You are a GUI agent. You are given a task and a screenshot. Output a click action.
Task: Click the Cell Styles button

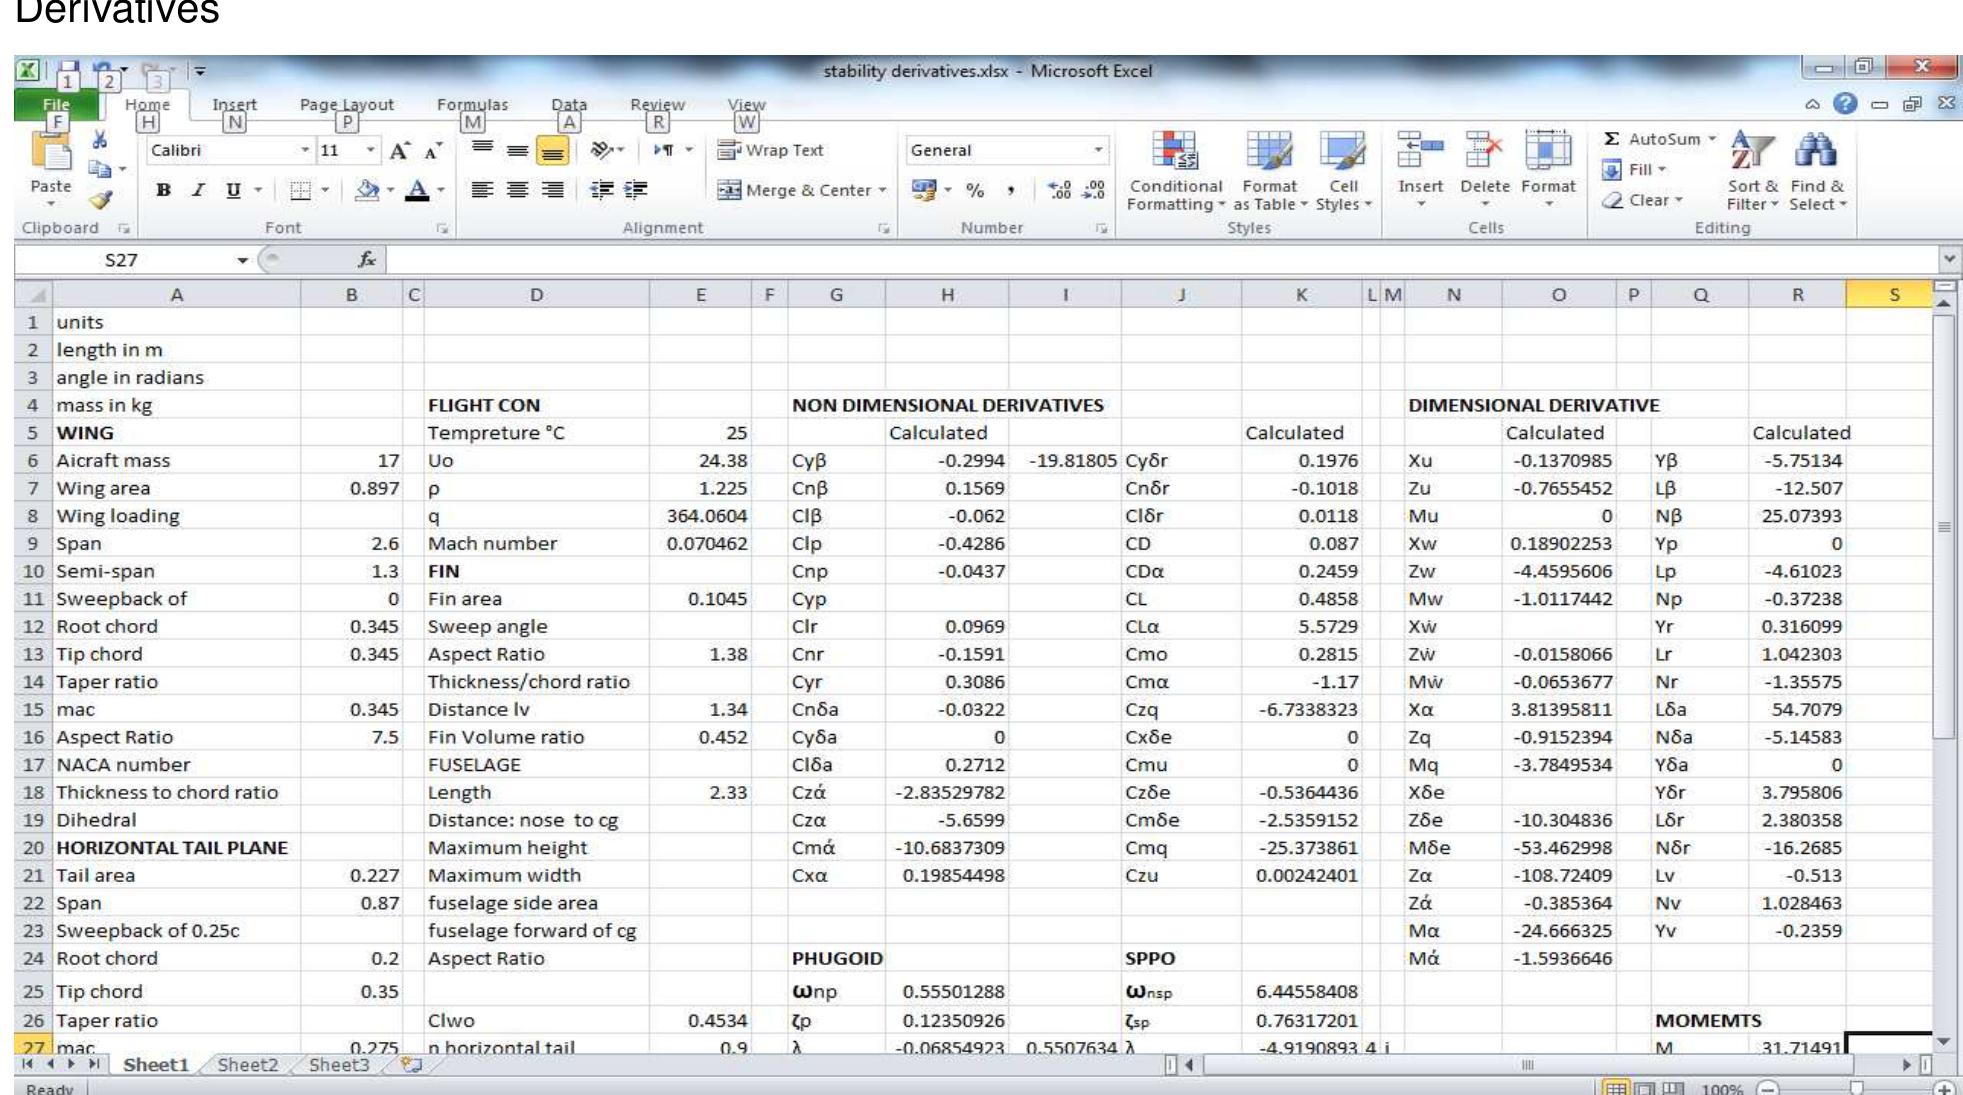1343,170
